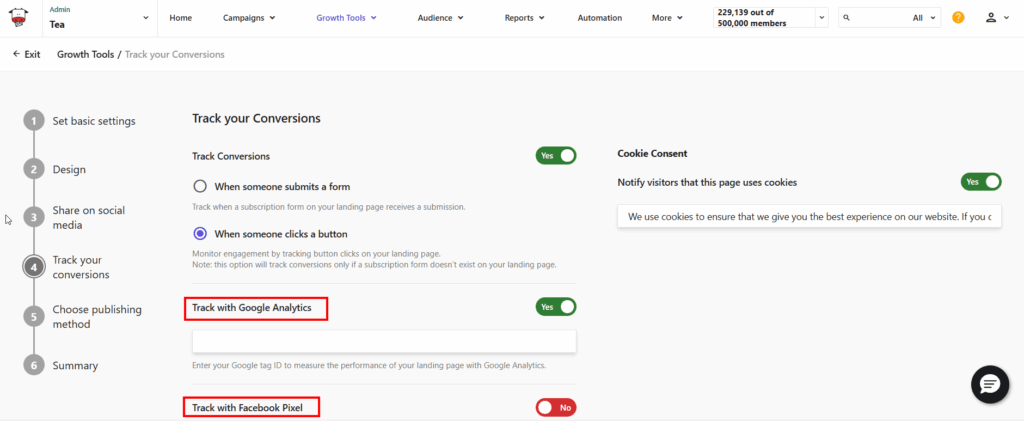
Task: Open the orange help question mark icon
Action: click(x=958, y=18)
